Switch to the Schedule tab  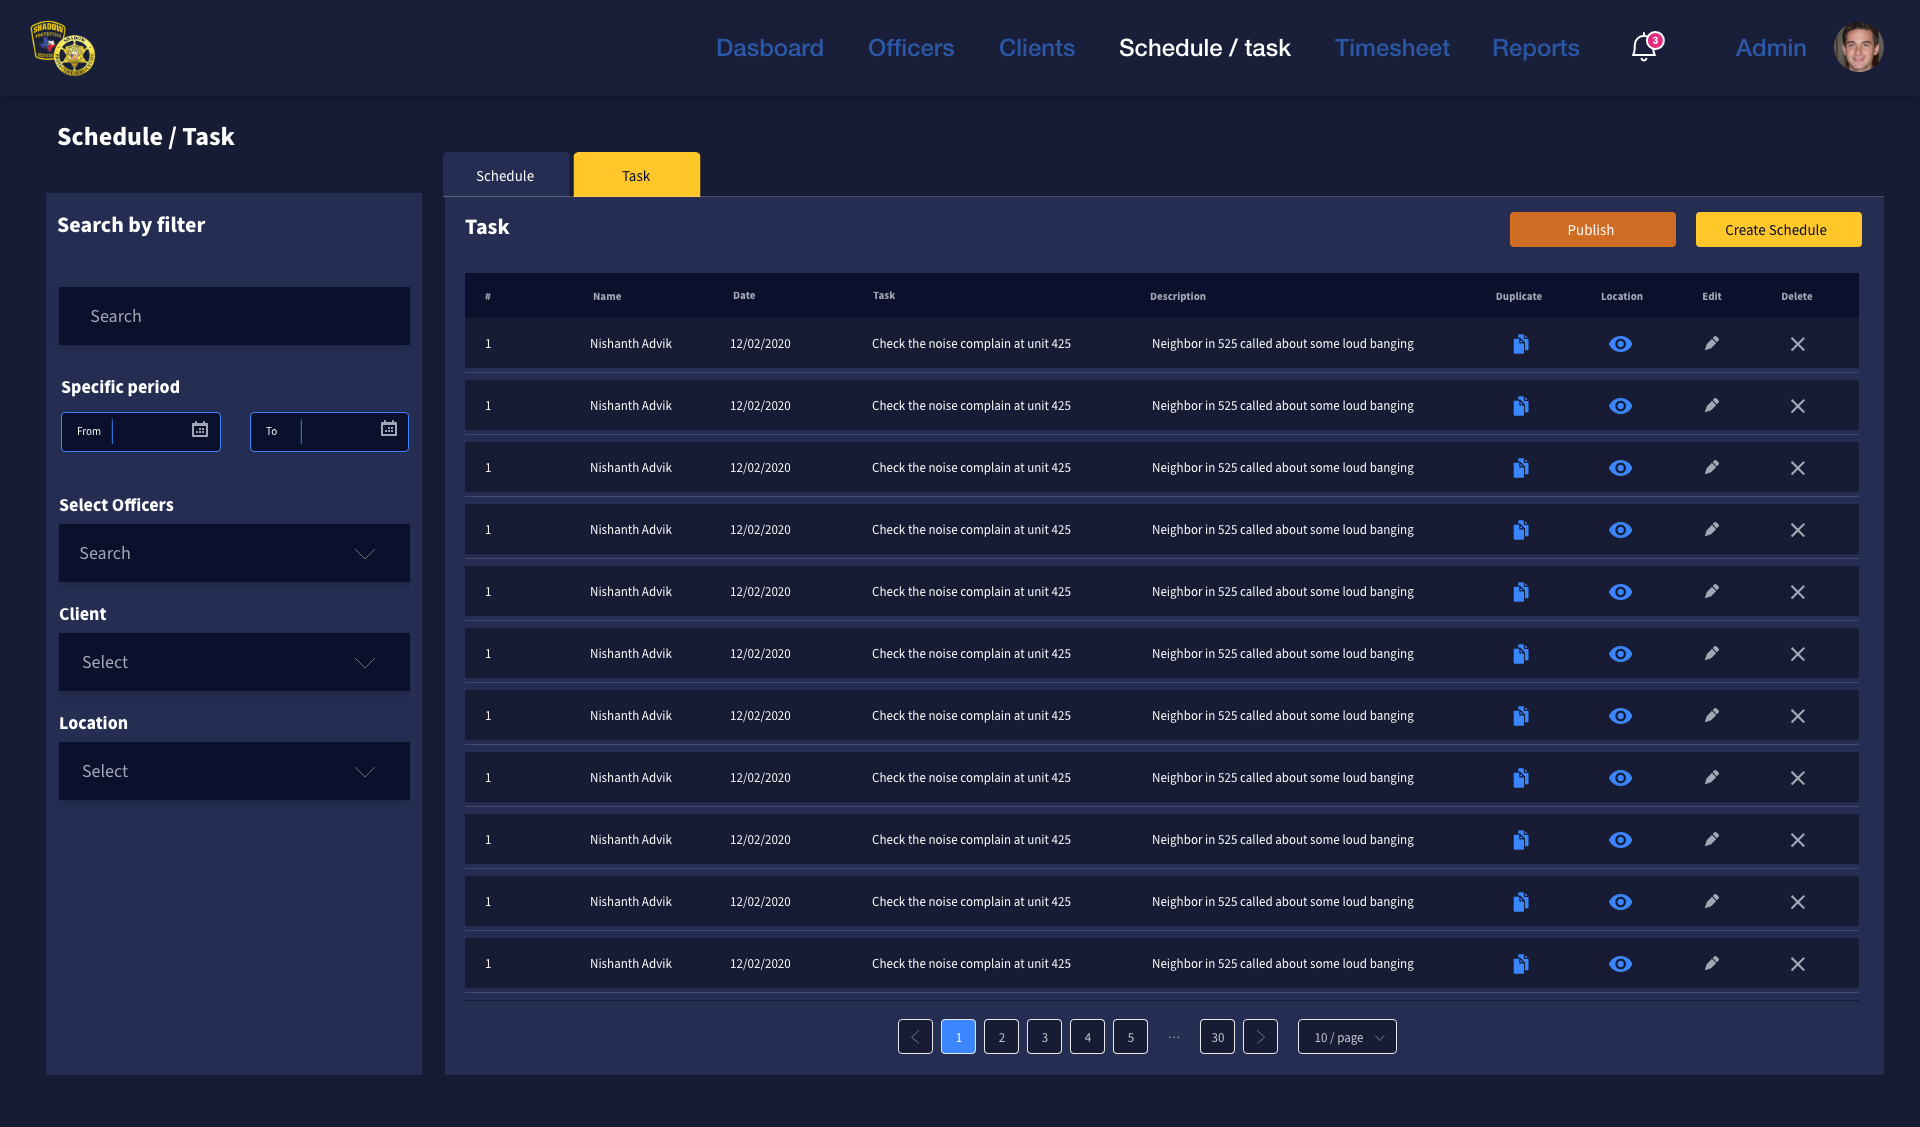pyautogui.click(x=505, y=175)
